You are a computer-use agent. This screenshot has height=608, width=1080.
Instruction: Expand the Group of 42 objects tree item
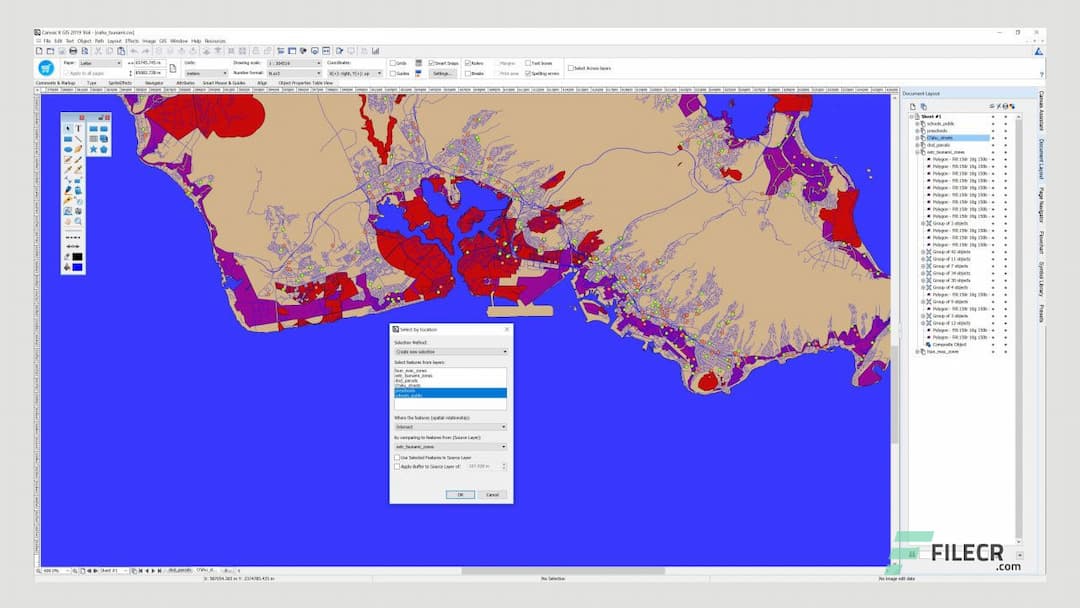[x=923, y=254]
